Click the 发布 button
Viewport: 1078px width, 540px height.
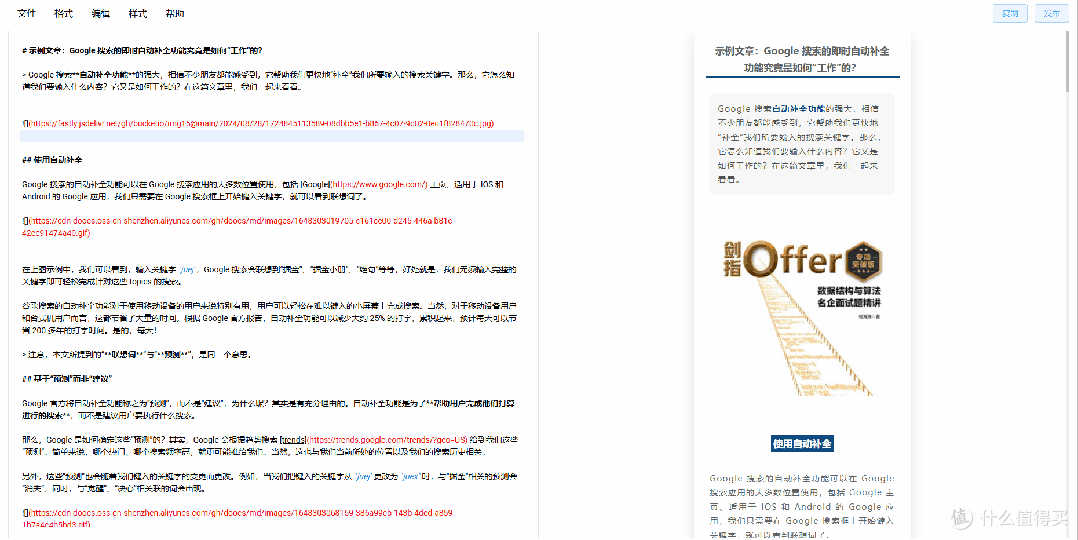click(1052, 13)
